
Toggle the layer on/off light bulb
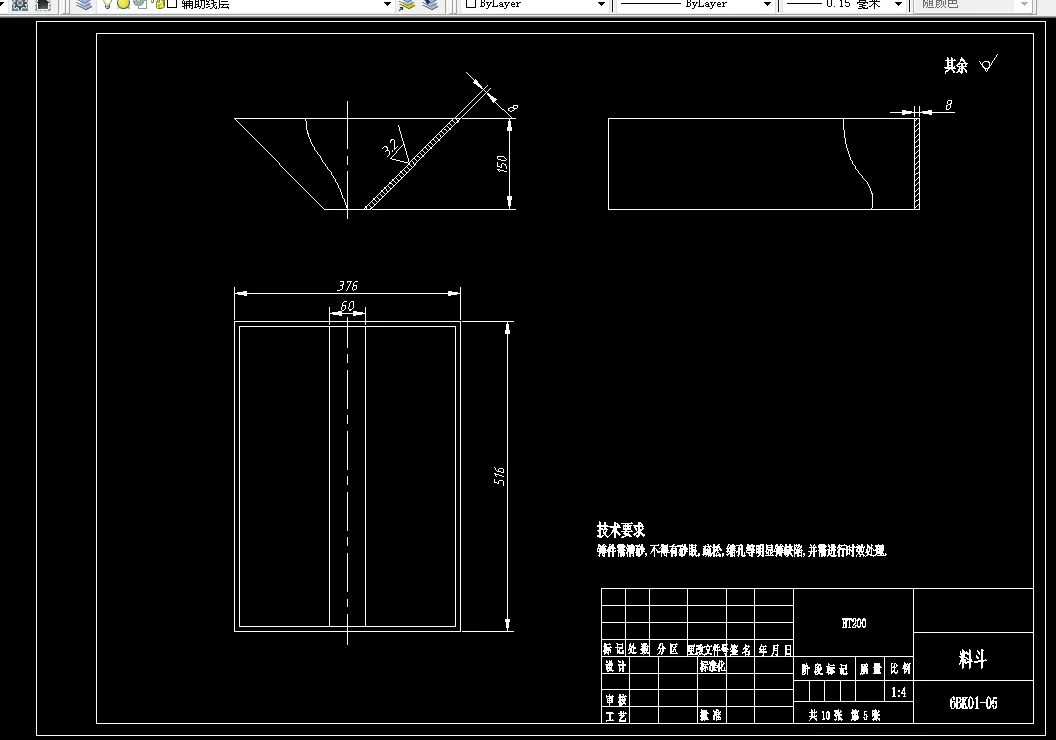tap(108, 4)
